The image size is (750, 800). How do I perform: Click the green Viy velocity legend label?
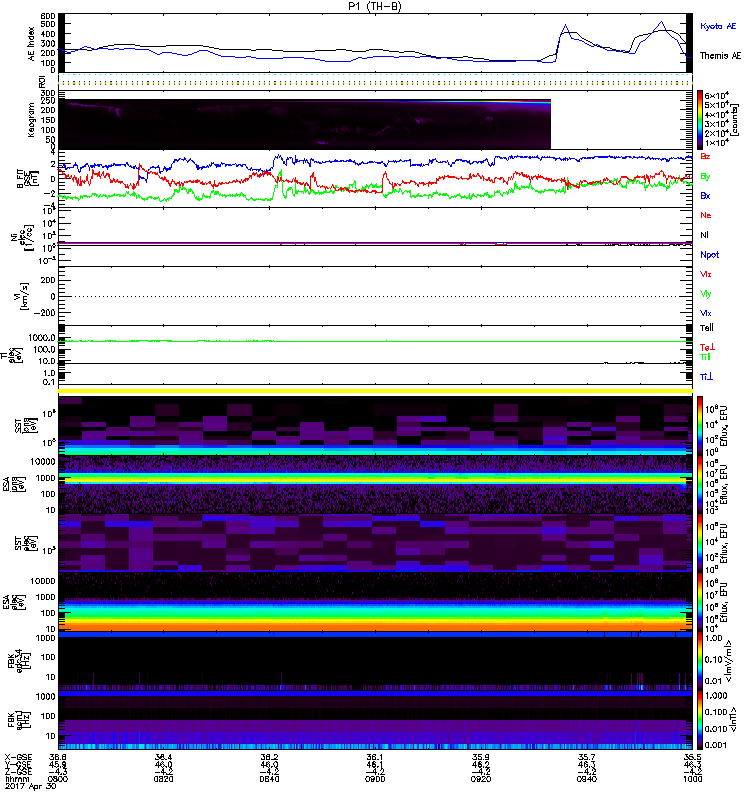coord(706,294)
